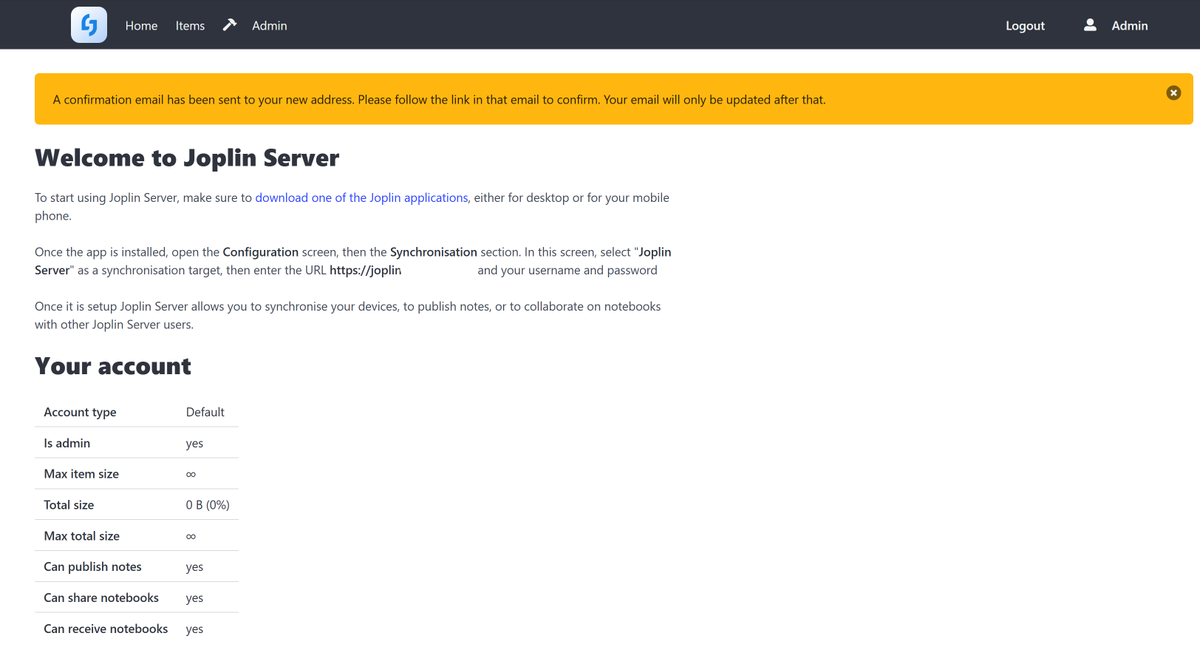Select the 'Can receive notebooks' label
This screenshot has width=1200, height=653.
click(x=106, y=629)
